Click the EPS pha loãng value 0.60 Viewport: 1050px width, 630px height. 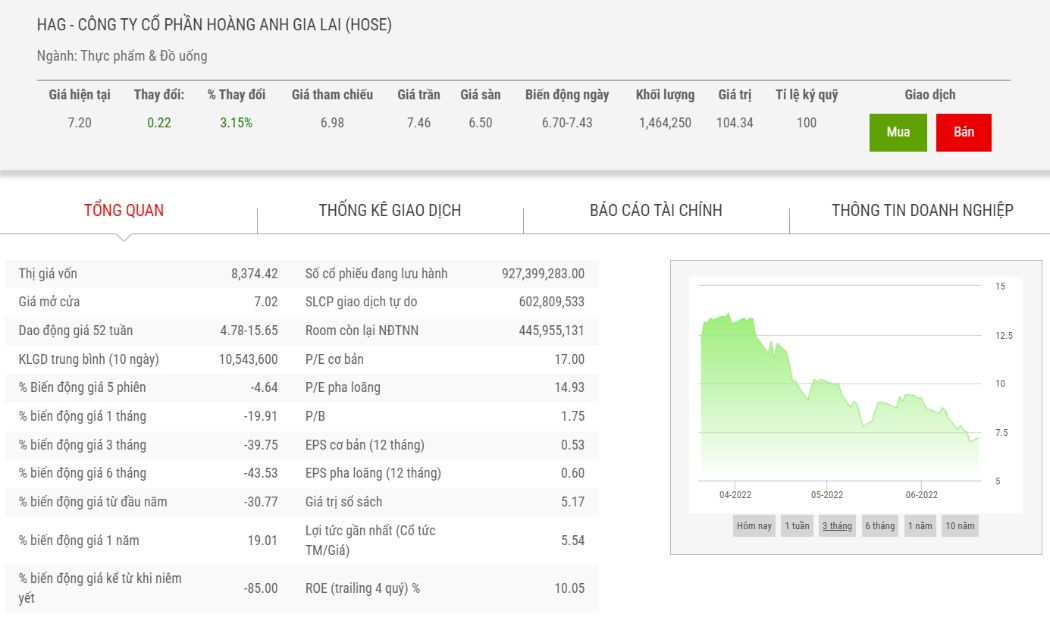tap(573, 473)
